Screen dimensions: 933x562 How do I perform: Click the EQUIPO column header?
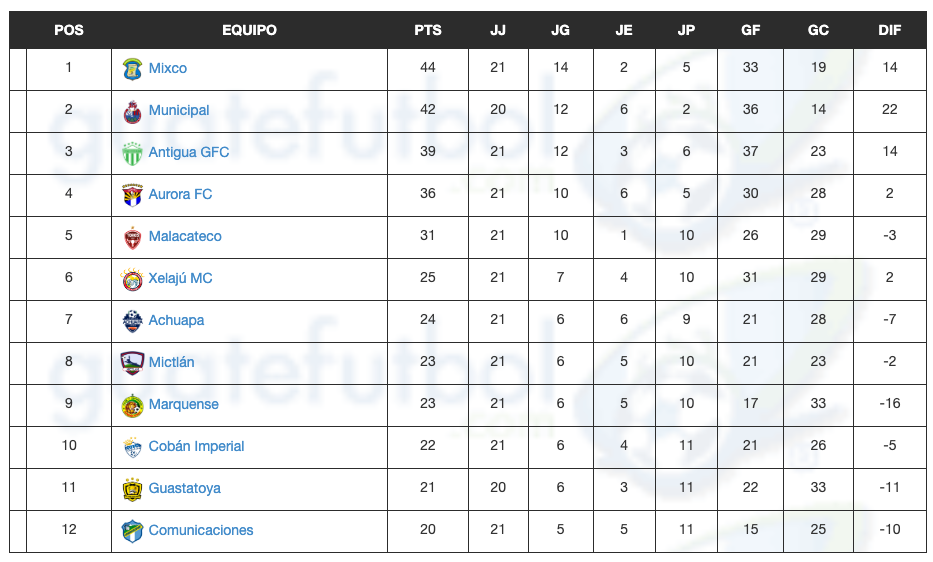click(x=249, y=30)
